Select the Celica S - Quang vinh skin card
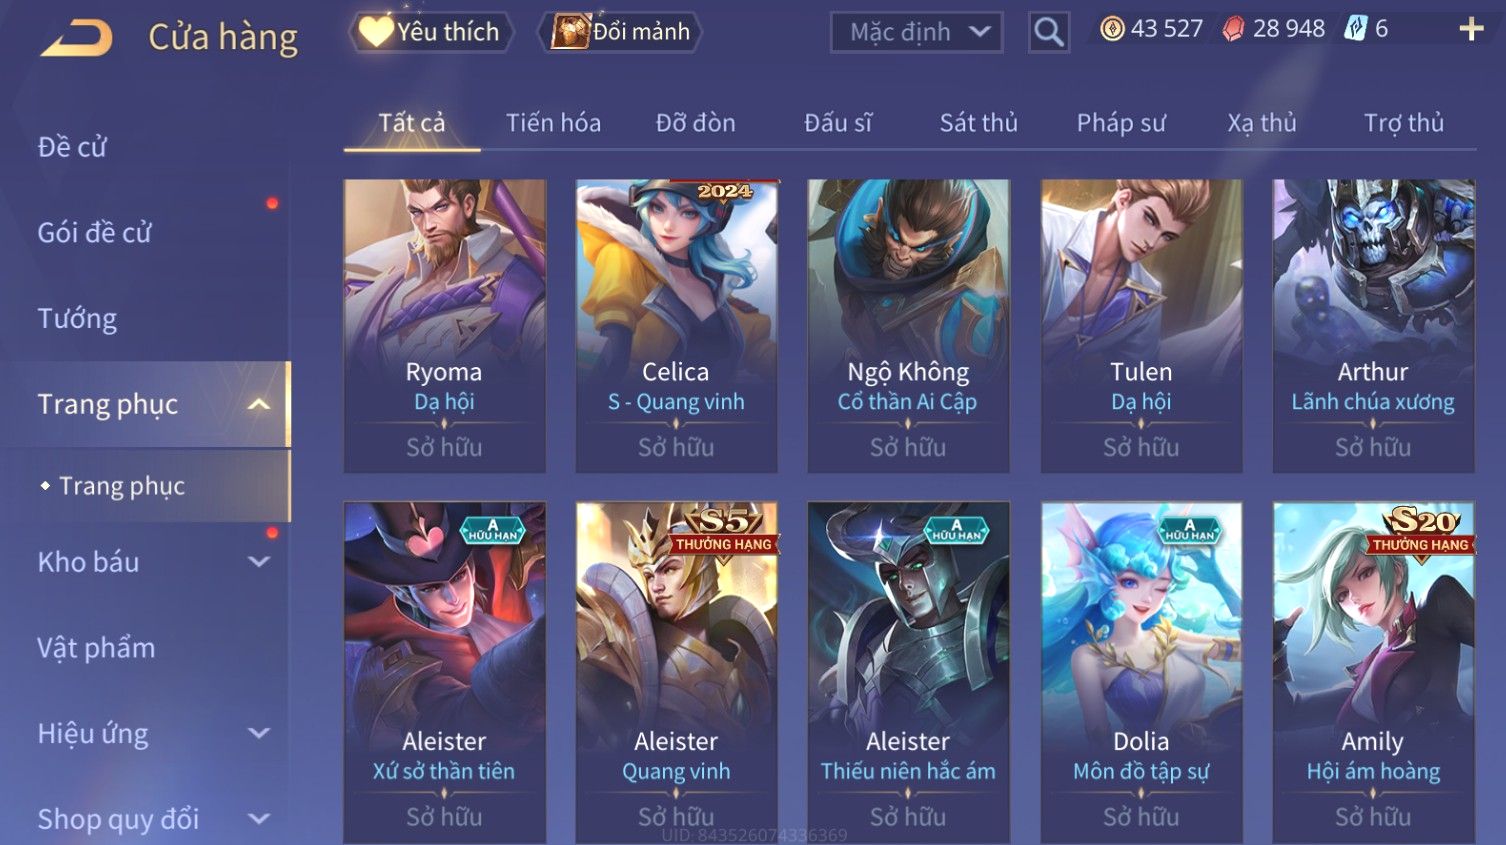Image resolution: width=1506 pixels, height=845 pixels. click(676, 326)
